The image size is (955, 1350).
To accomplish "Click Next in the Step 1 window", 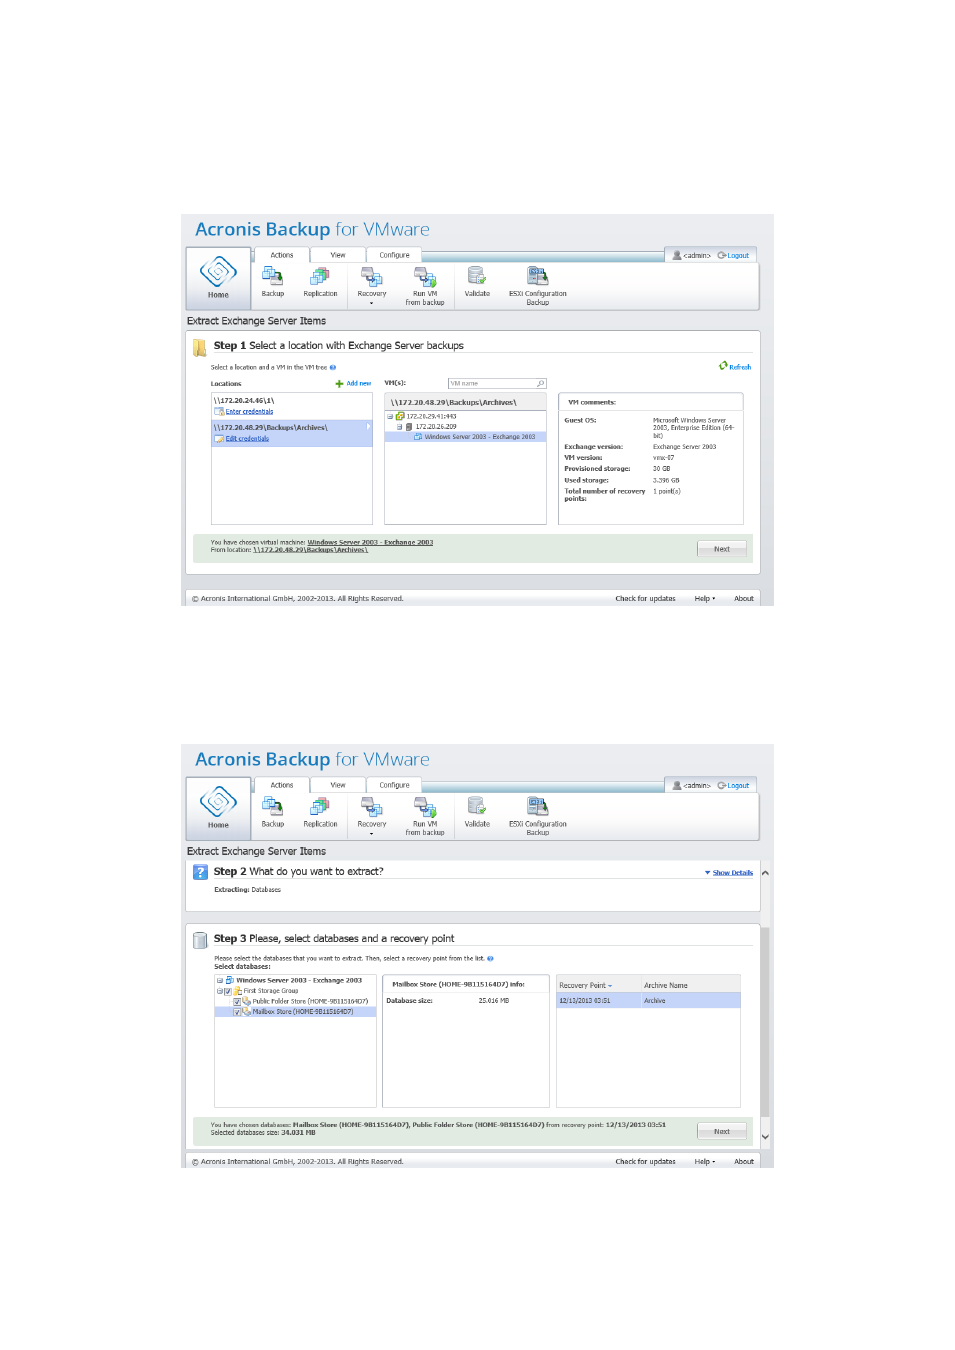I will point(722,549).
